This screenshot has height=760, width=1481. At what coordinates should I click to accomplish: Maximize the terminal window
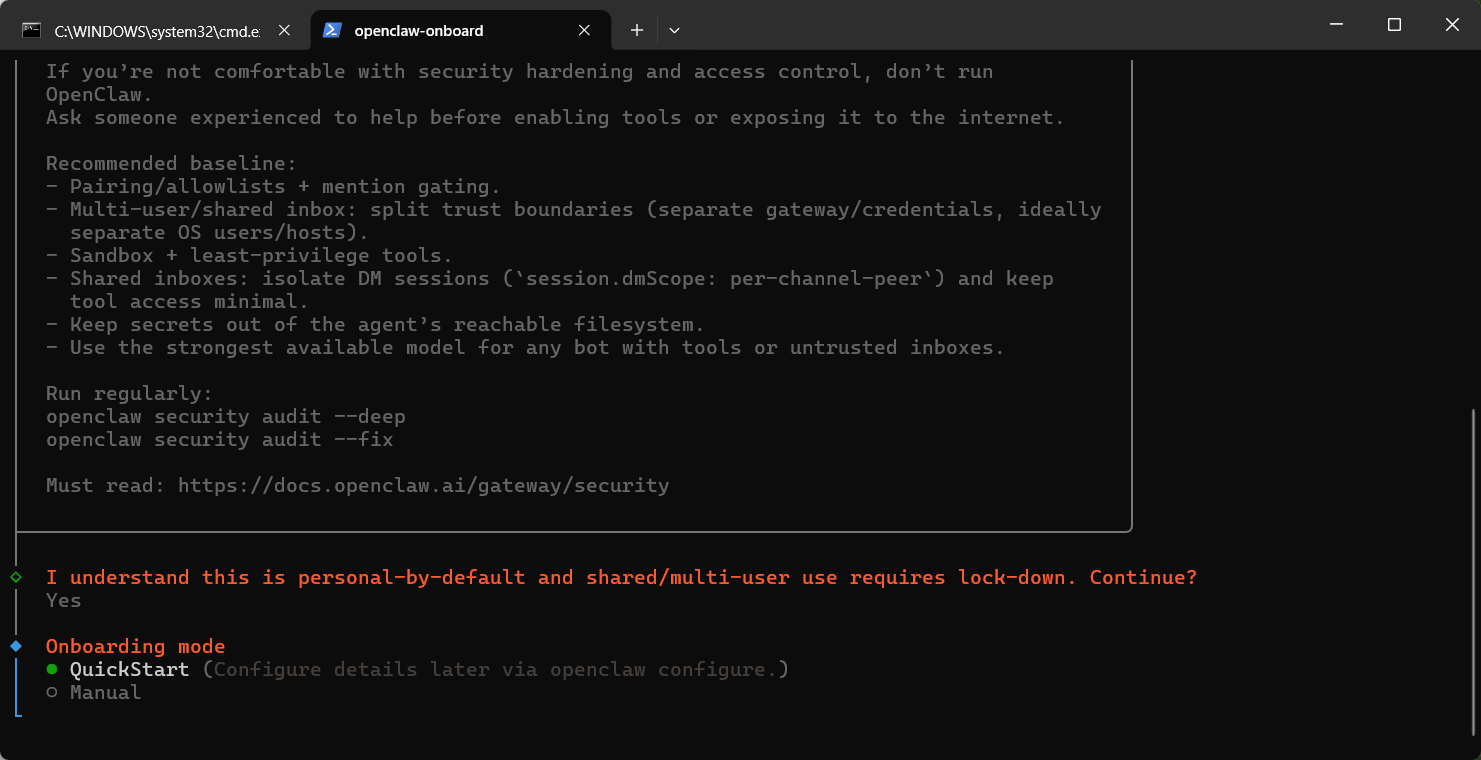click(1394, 25)
